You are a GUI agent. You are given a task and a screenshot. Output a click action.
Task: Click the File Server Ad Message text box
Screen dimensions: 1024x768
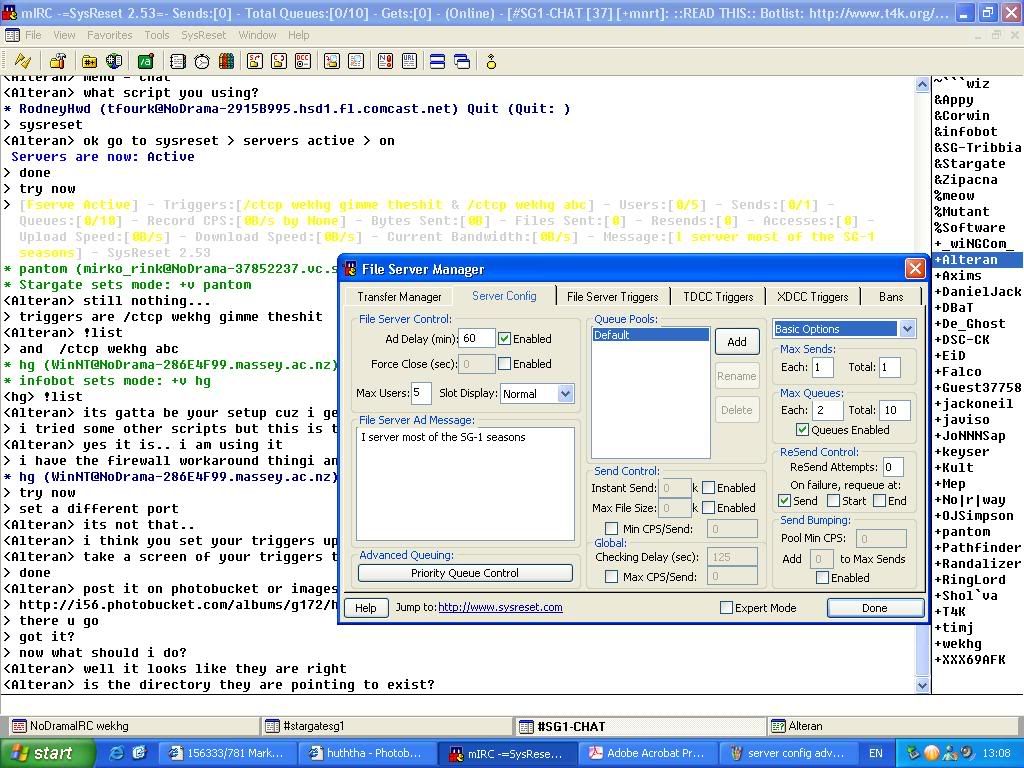tap(465, 484)
